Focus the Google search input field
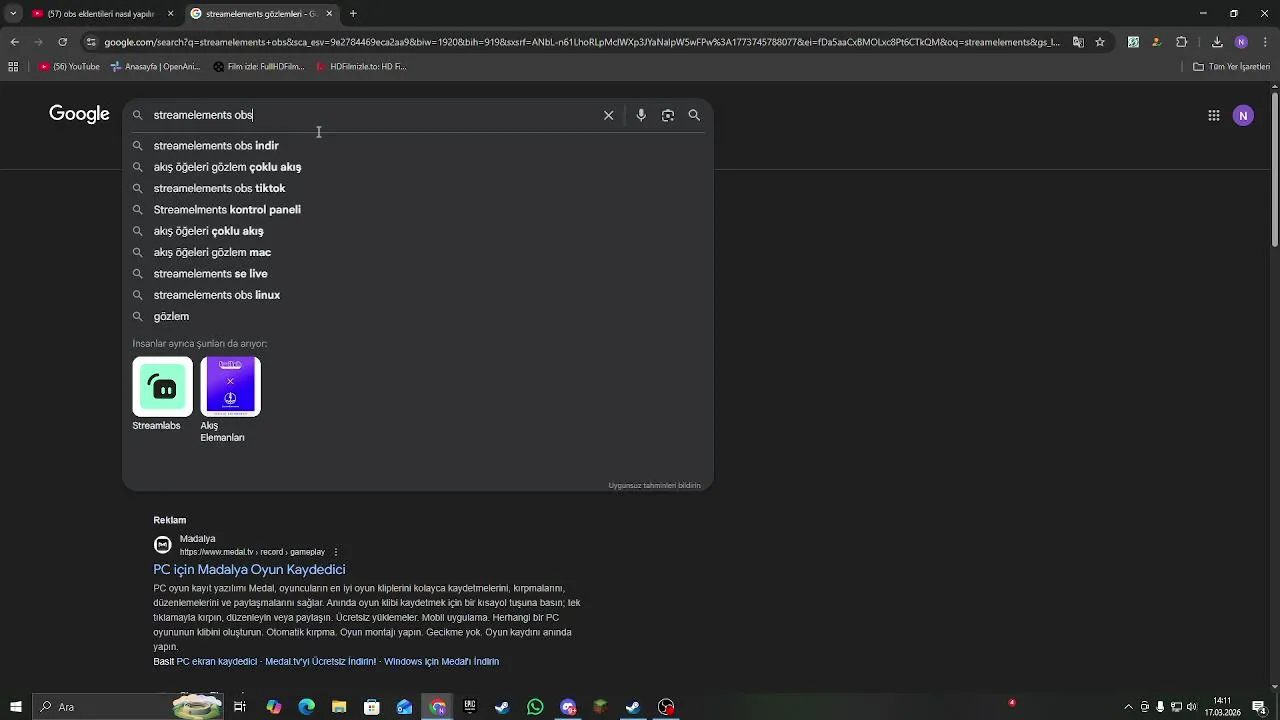1280x720 pixels. (375, 115)
